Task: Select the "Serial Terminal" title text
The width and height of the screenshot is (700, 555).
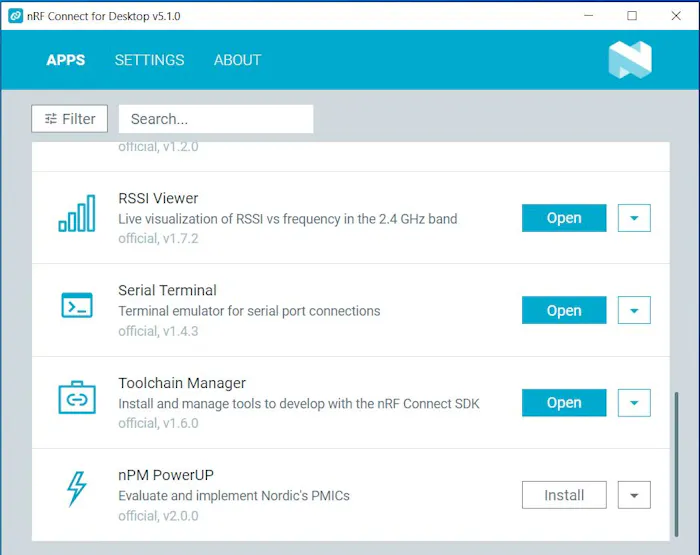Action: [x=167, y=290]
